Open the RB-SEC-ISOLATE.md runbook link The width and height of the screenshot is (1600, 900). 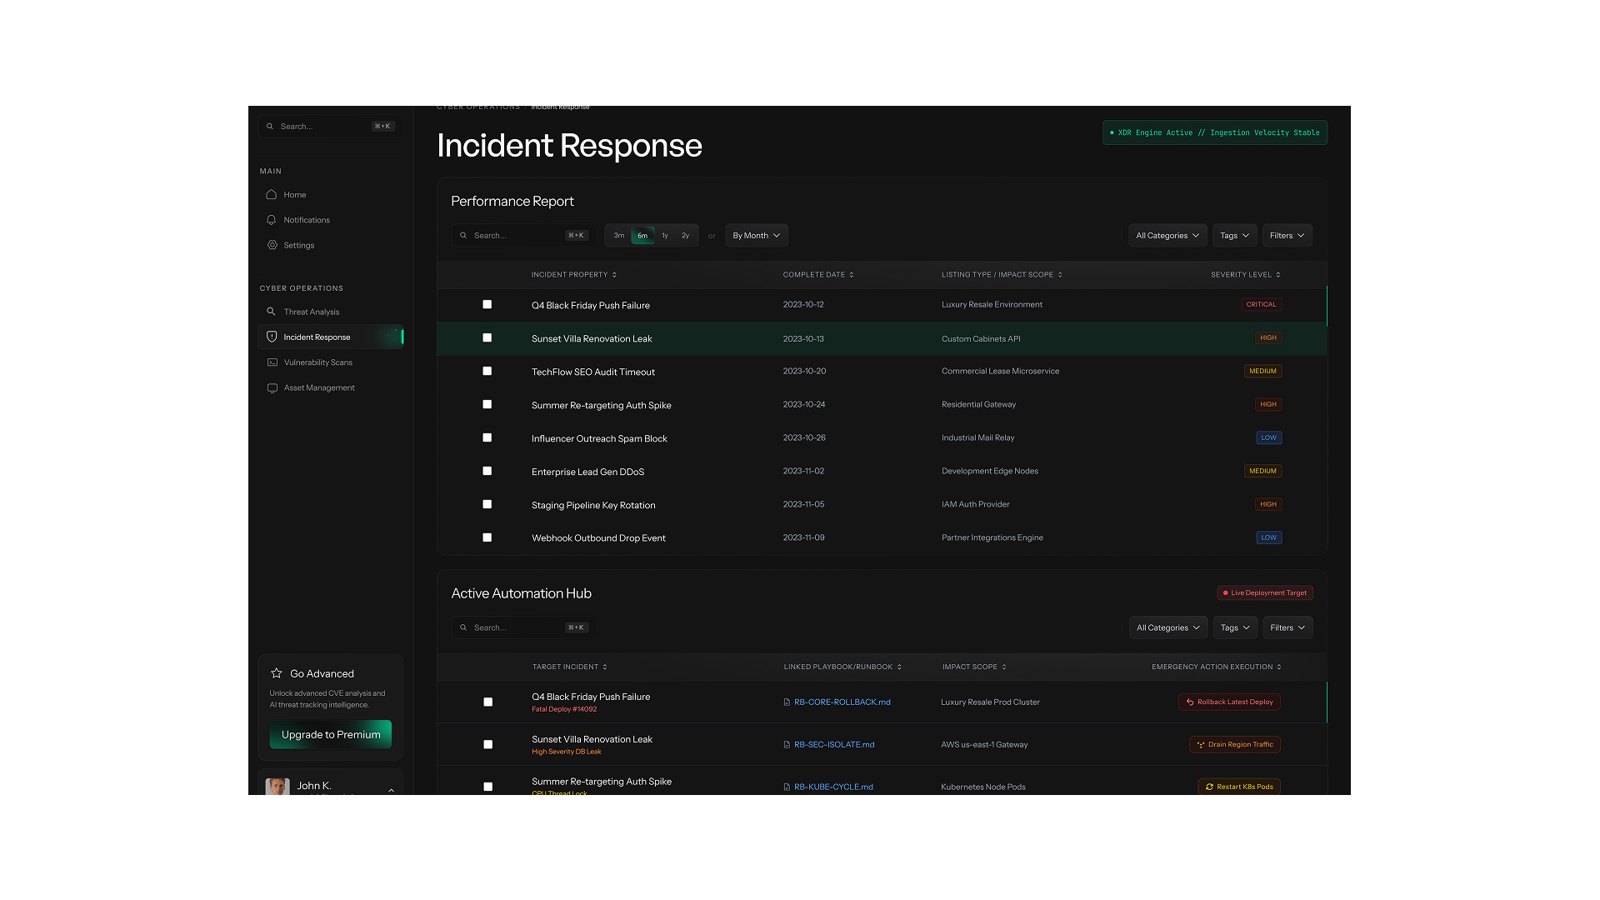pyautogui.click(x=834, y=744)
